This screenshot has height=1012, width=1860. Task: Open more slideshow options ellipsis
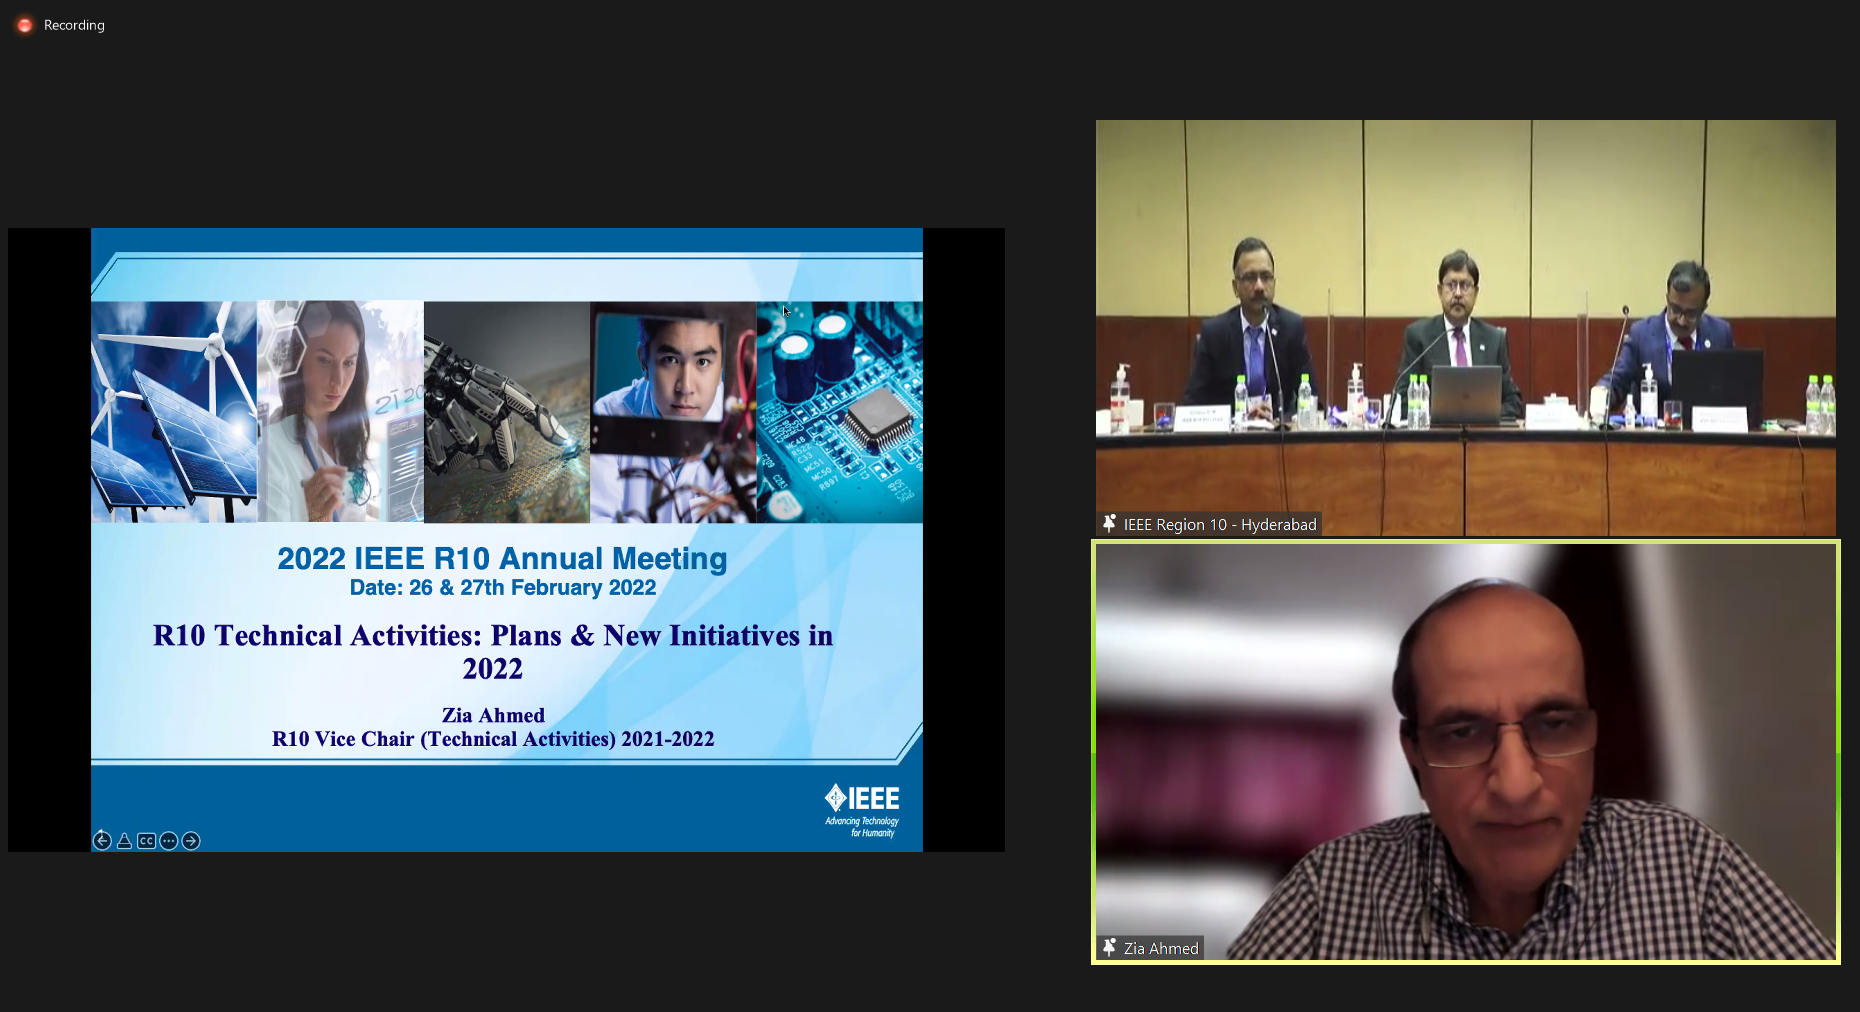pos(169,841)
